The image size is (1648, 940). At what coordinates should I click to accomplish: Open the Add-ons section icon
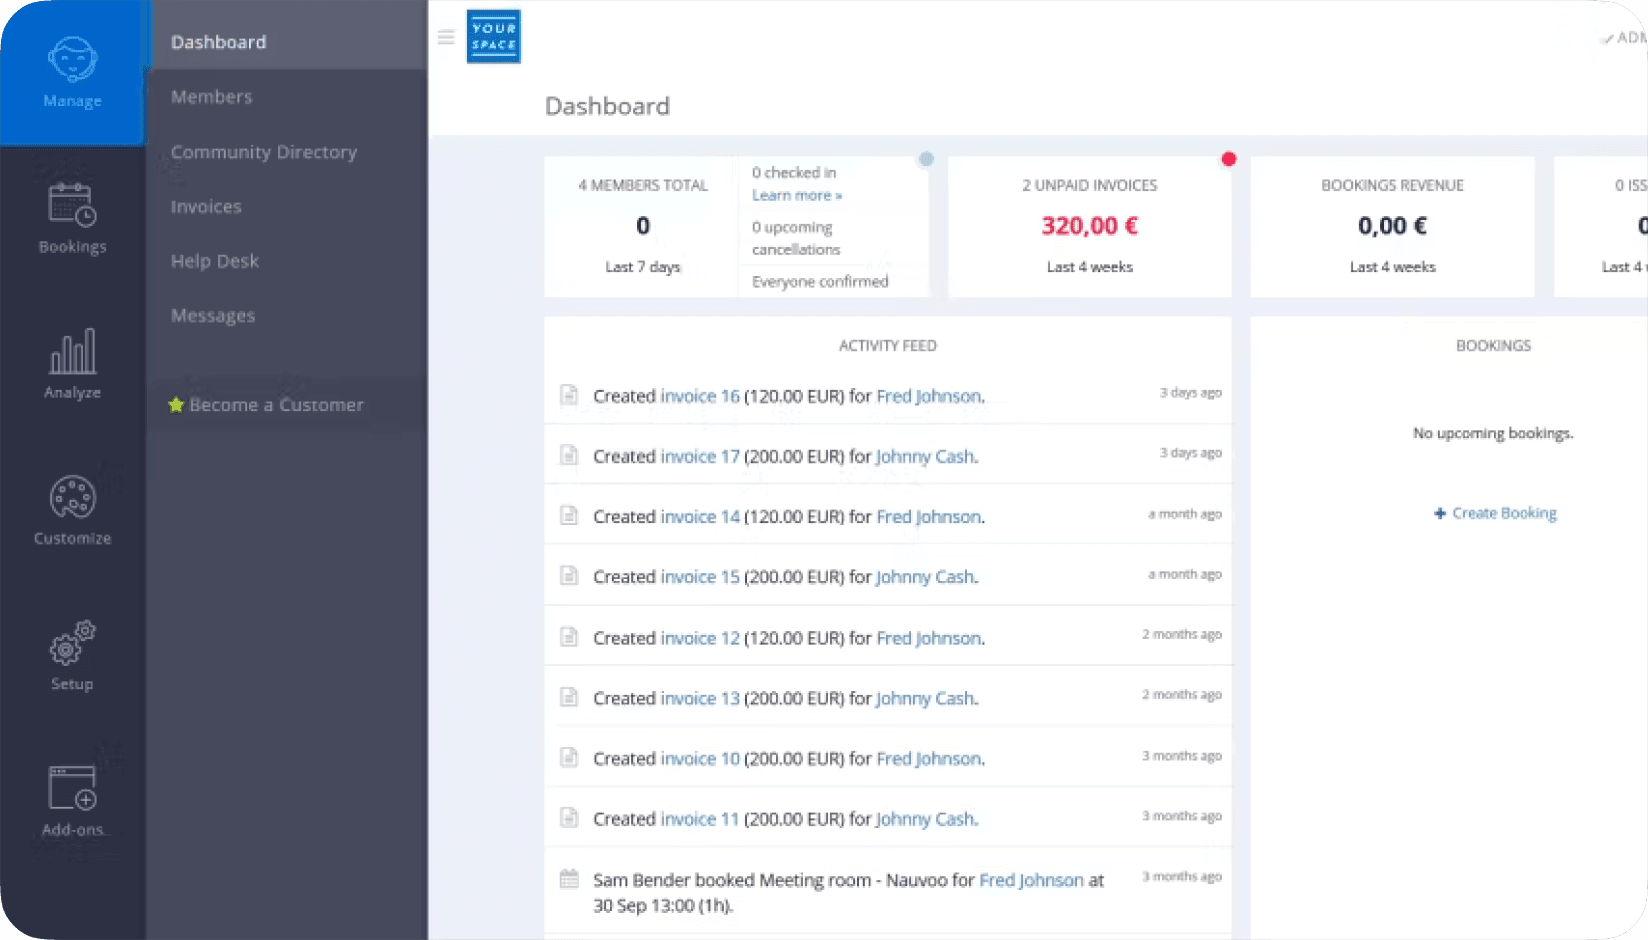(71, 789)
